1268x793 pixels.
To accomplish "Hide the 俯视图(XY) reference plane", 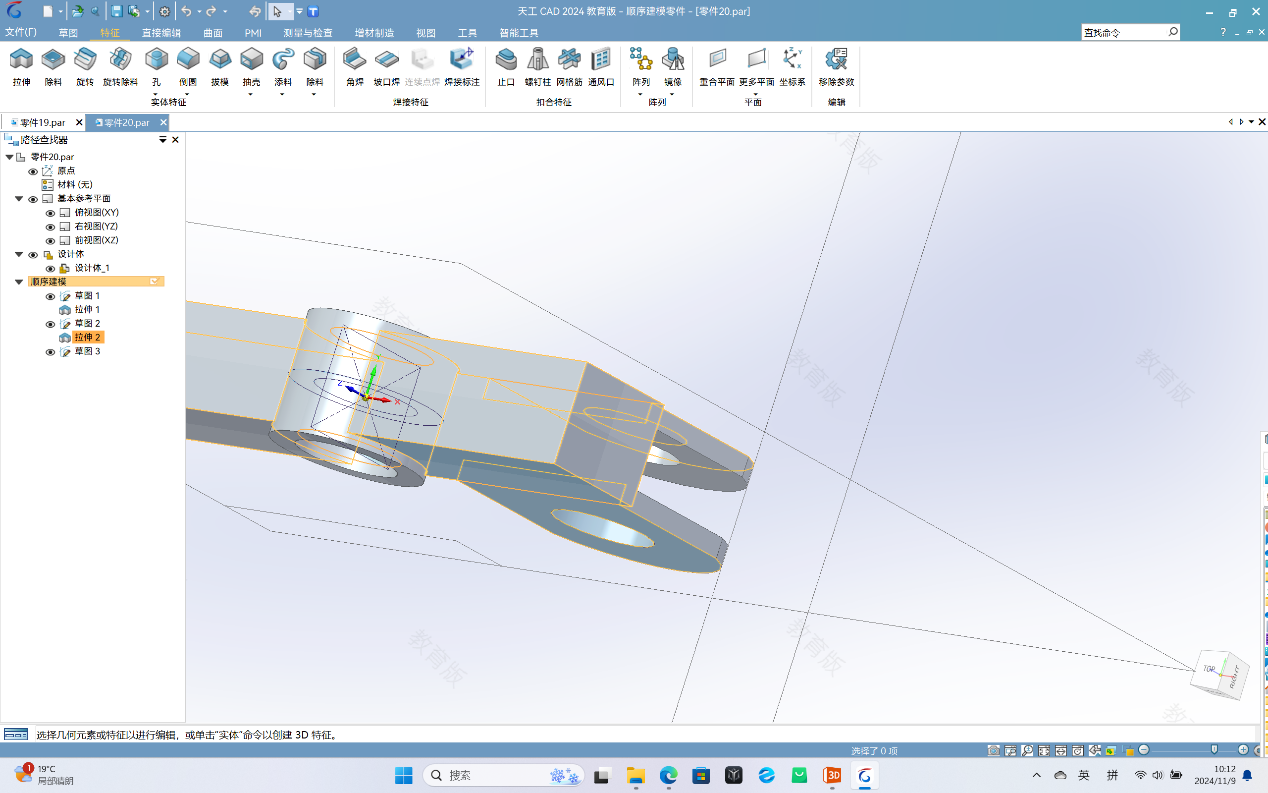I will [51, 213].
